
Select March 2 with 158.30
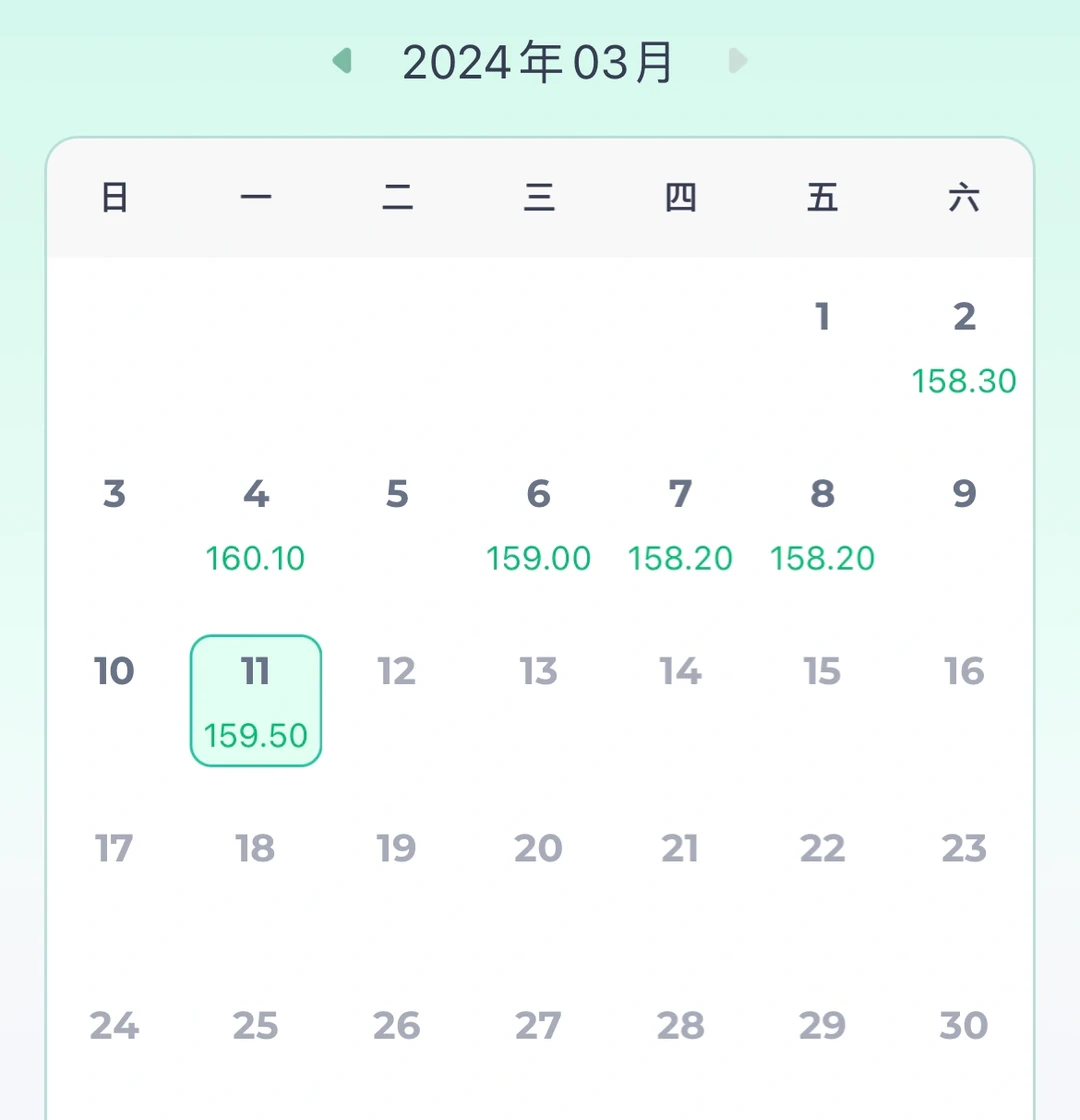(964, 348)
